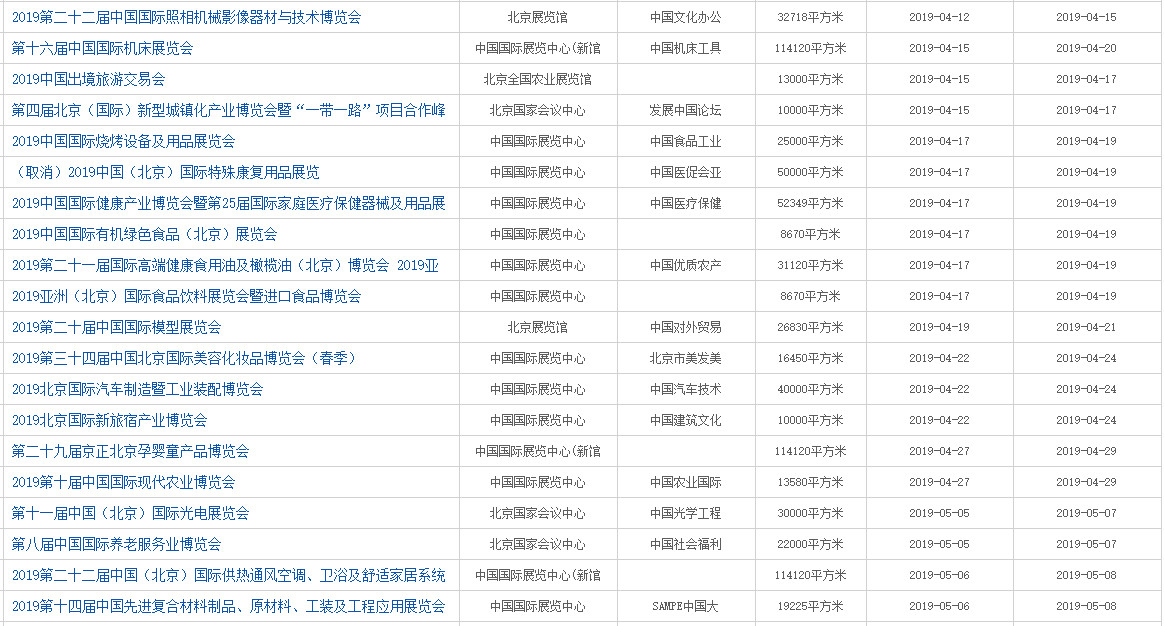Click area value 19225平方米
Viewport: 1165px width, 626px height.
click(x=811, y=607)
